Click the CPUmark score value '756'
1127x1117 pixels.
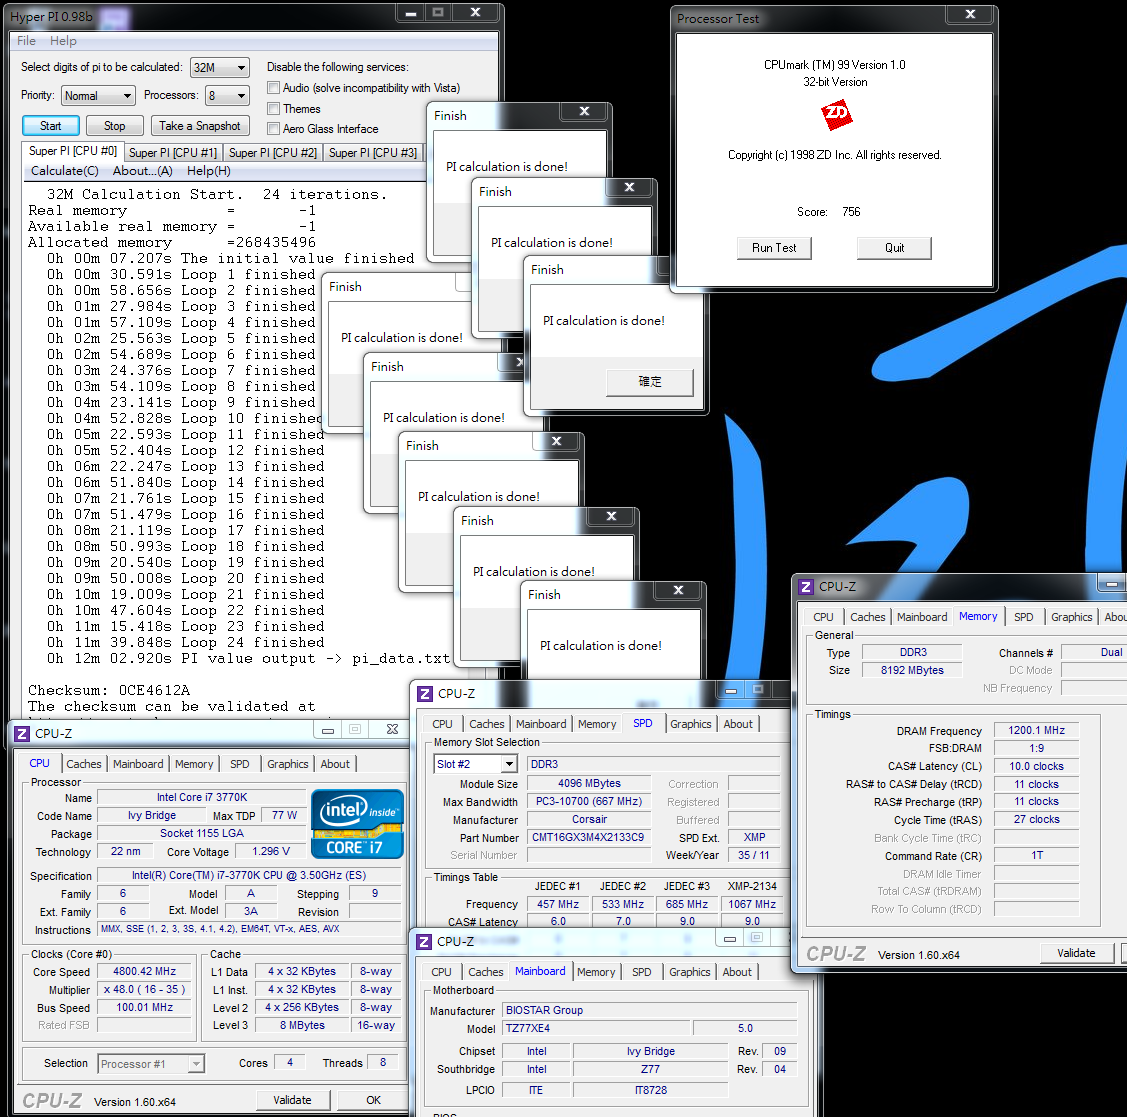click(851, 212)
